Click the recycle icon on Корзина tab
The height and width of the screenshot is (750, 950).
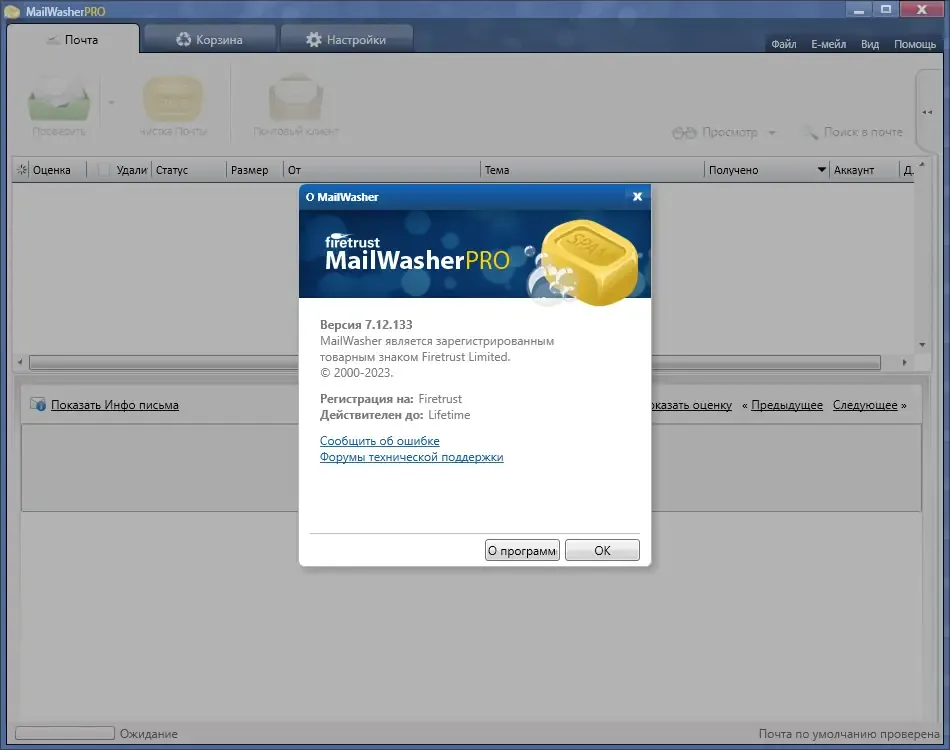tap(183, 39)
